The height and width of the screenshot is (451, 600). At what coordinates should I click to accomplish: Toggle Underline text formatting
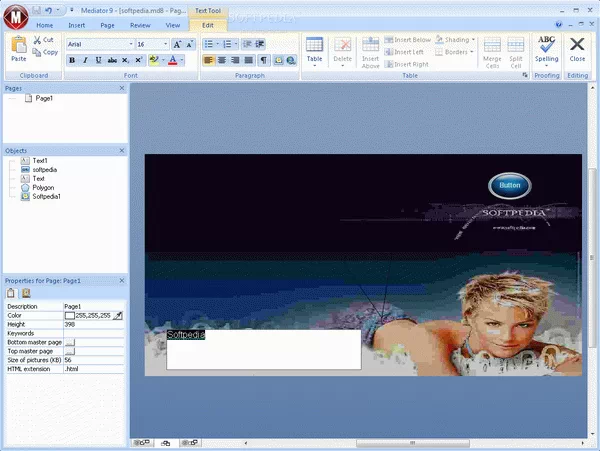[x=99, y=60]
